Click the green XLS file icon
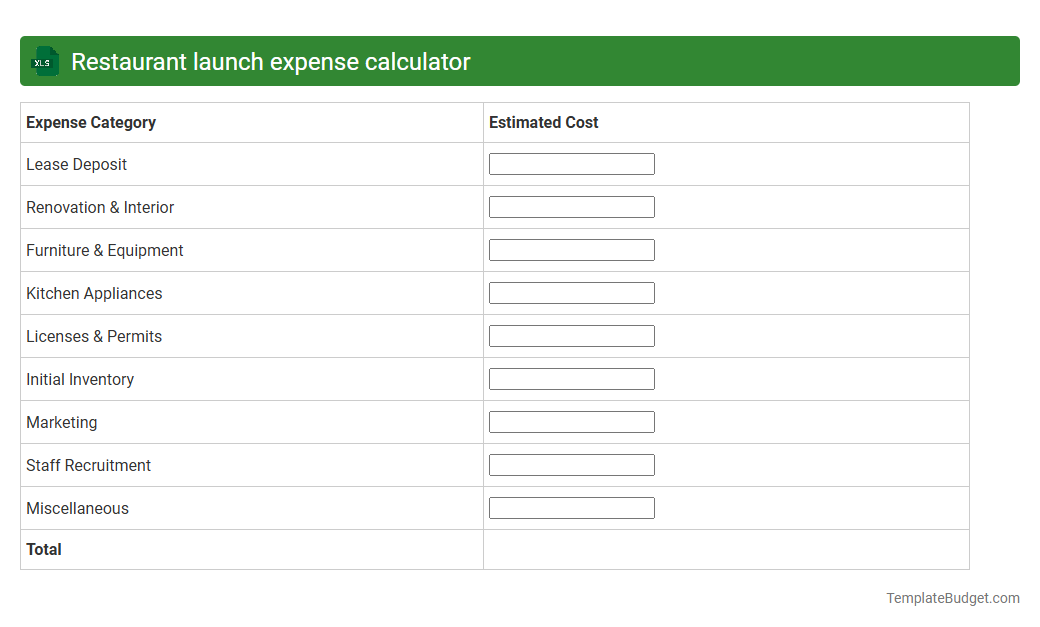 coord(44,61)
